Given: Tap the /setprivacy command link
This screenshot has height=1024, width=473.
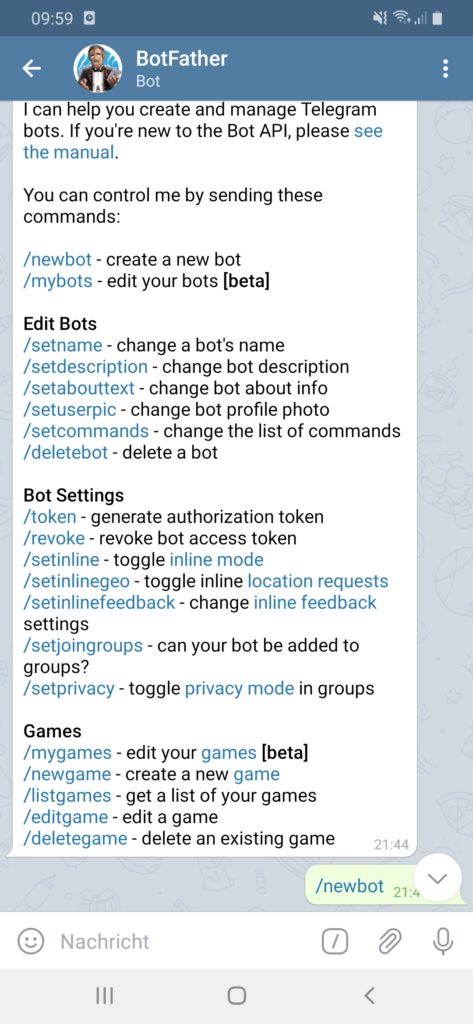Looking at the screenshot, I should (x=69, y=688).
